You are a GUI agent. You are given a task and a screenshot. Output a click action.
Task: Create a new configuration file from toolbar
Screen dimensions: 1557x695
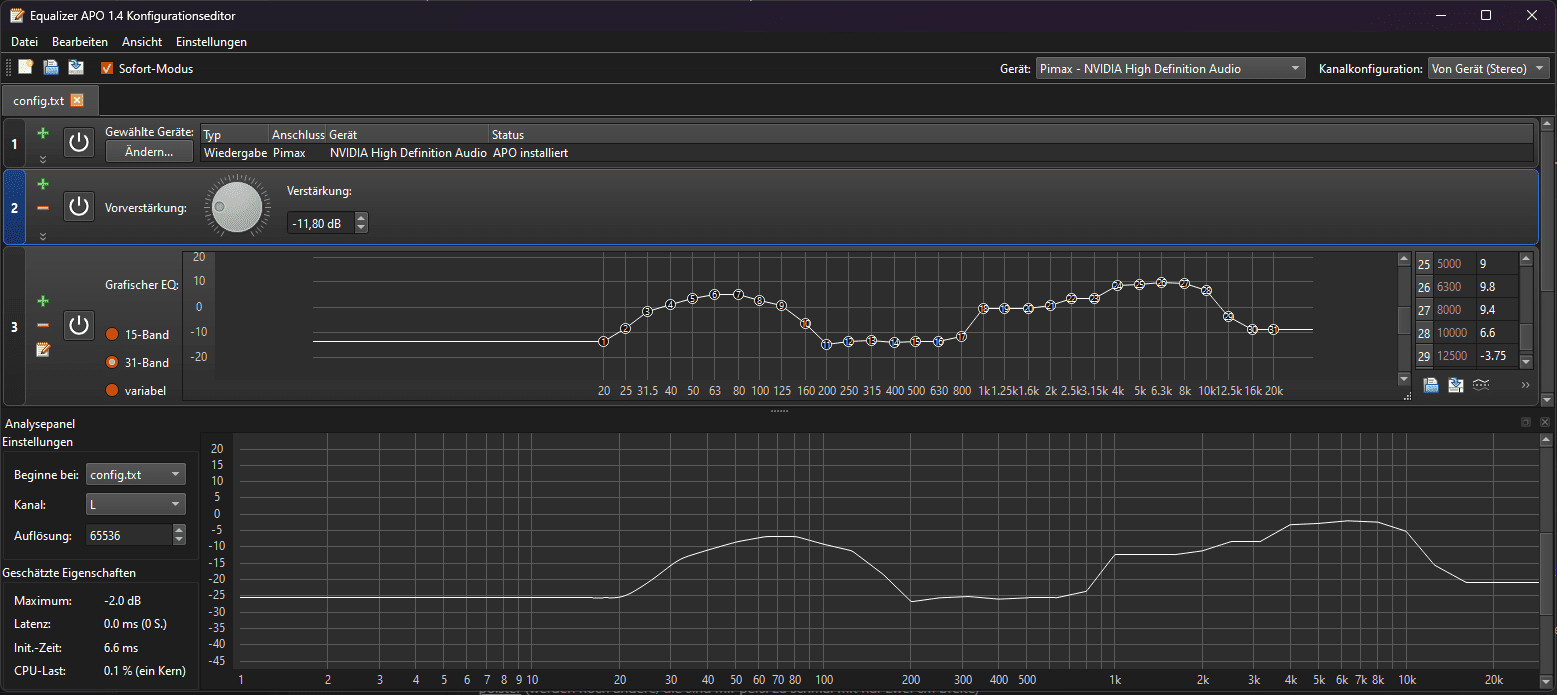[x=26, y=68]
